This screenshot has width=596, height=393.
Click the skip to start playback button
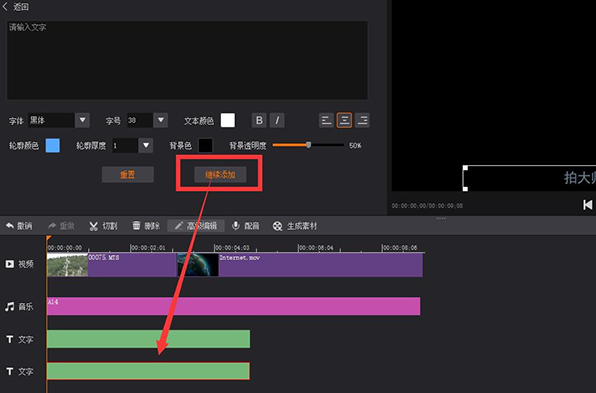(x=588, y=205)
